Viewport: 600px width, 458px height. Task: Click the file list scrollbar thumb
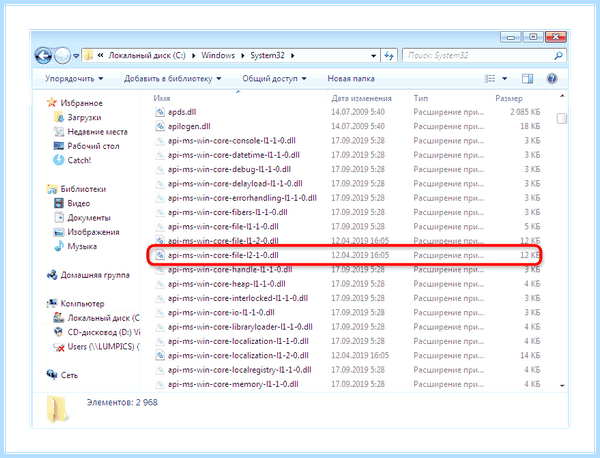pyautogui.click(x=562, y=119)
